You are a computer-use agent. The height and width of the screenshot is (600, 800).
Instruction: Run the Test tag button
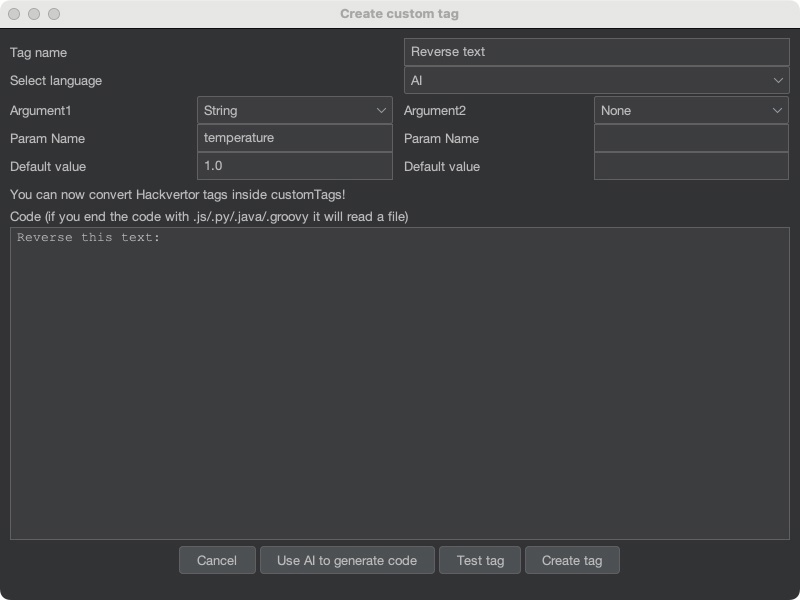pos(480,560)
